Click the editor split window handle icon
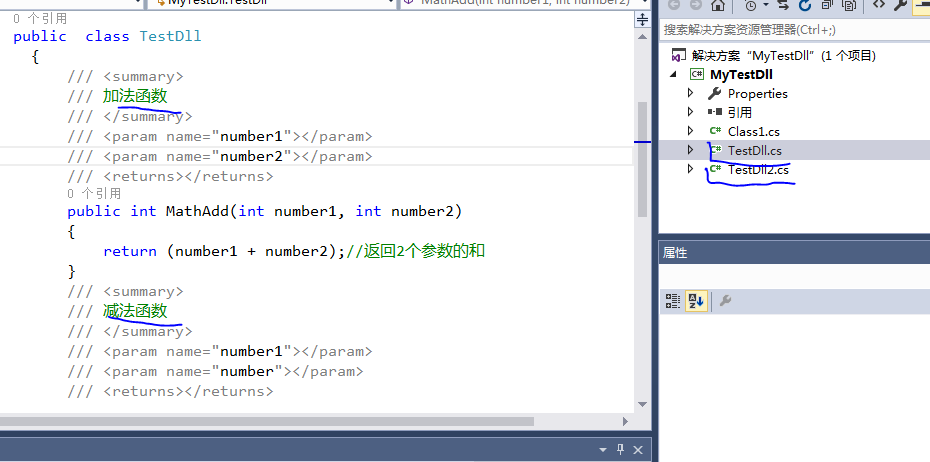 pyautogui.click(x=642, y=20)
